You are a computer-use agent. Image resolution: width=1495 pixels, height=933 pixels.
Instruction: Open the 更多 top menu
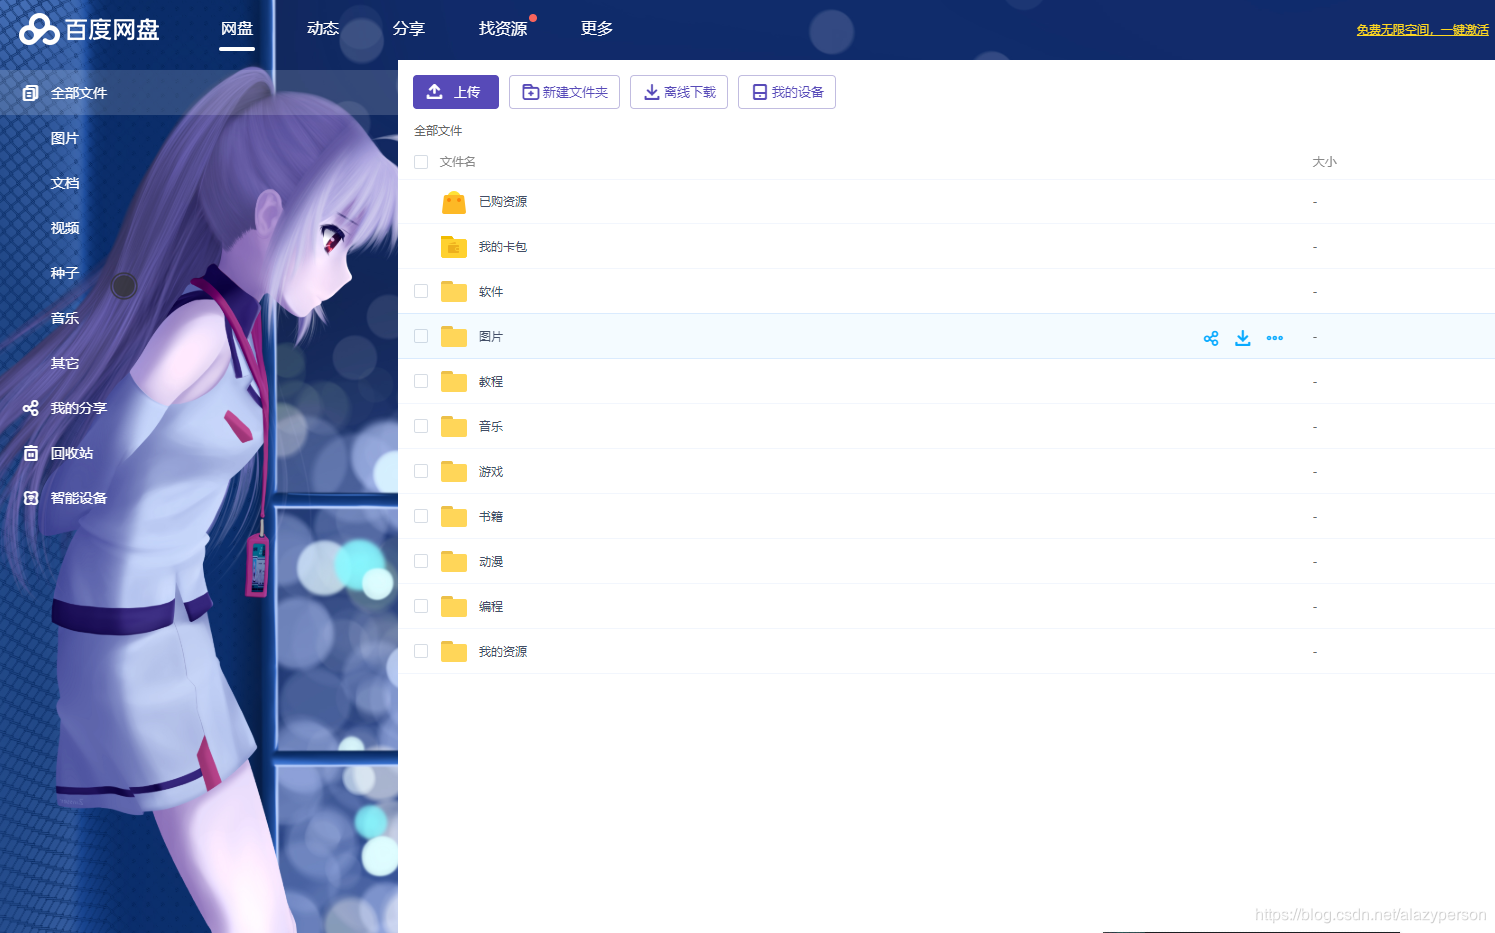[597, 29]
